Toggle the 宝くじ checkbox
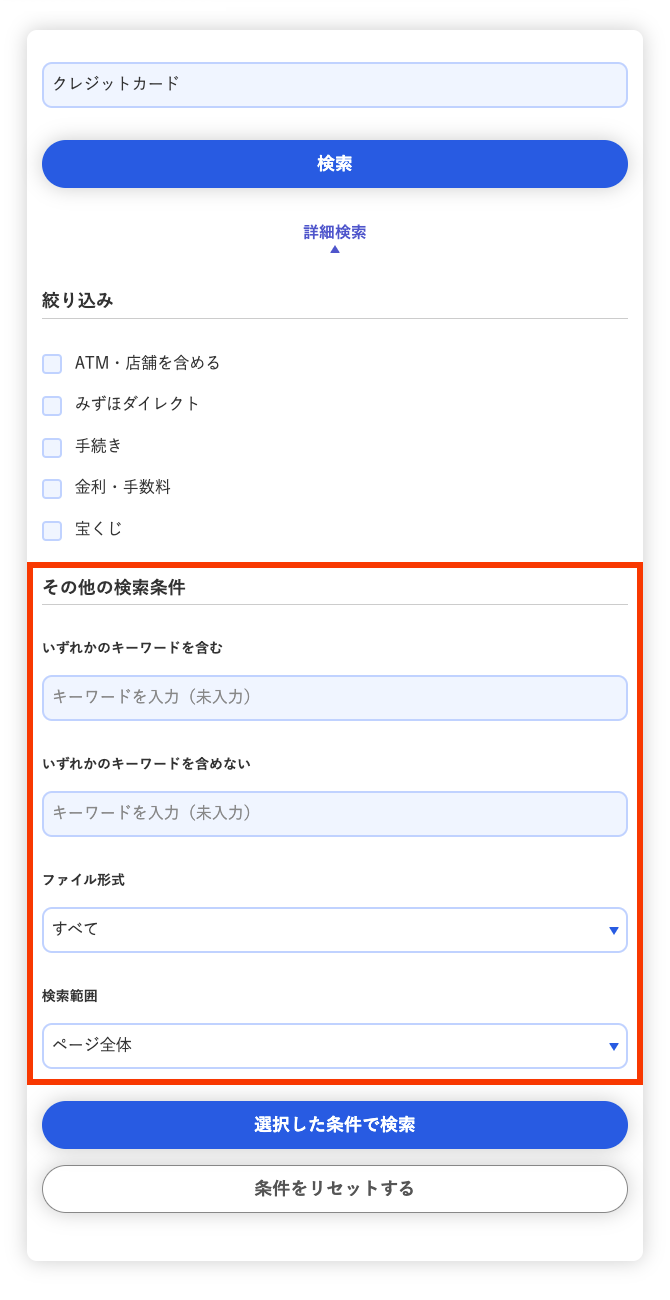The width and height of the screenshot is (670, 1300). [x=52, y=530]
